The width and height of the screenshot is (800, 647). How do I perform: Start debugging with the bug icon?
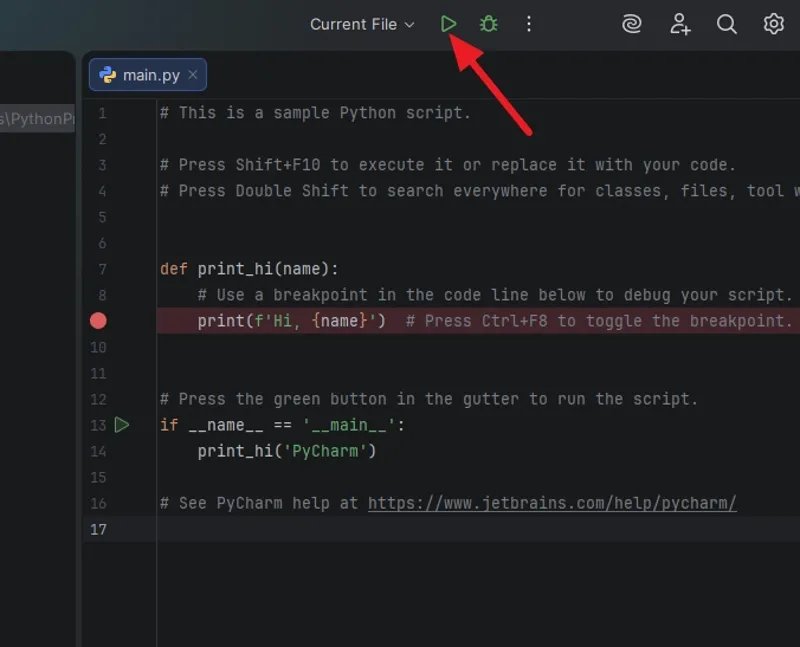pos(488,23)
